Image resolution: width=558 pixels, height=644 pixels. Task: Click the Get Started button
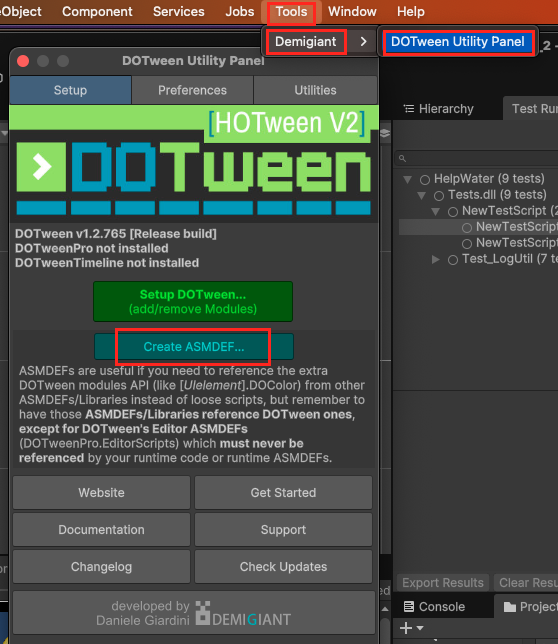click(x=283, y=492)
